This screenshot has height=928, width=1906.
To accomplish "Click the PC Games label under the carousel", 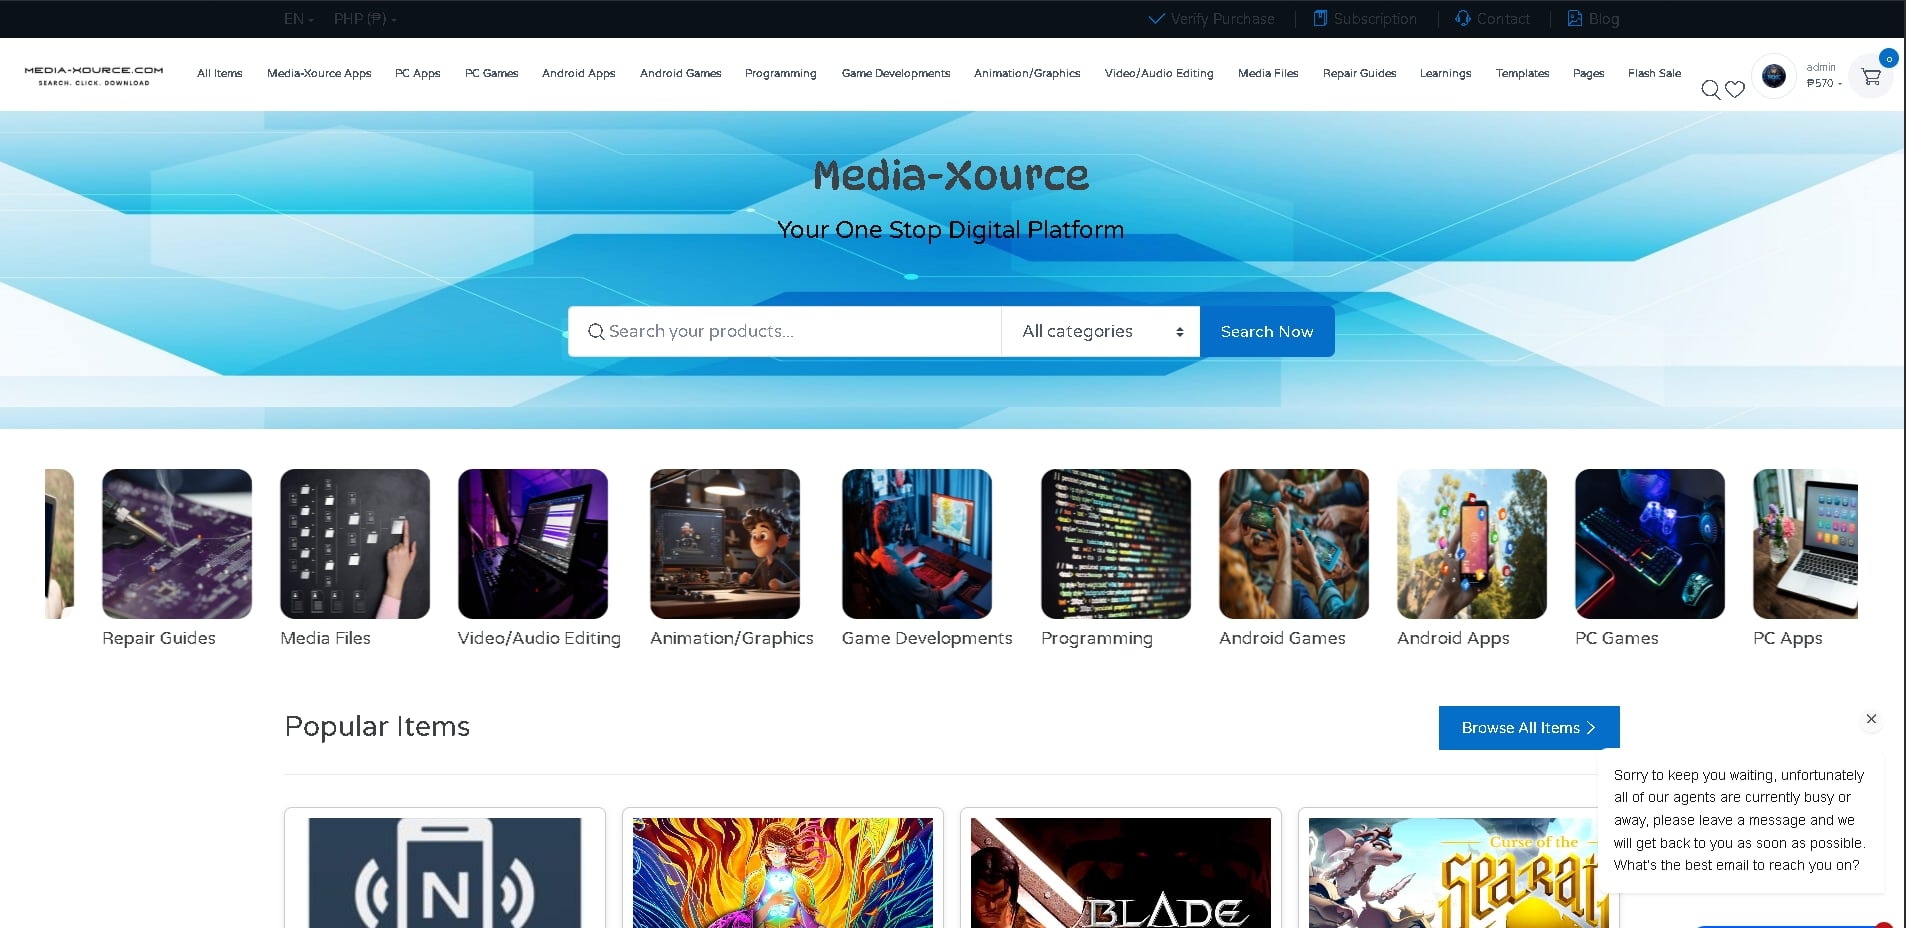I will tap(1616, 638).
